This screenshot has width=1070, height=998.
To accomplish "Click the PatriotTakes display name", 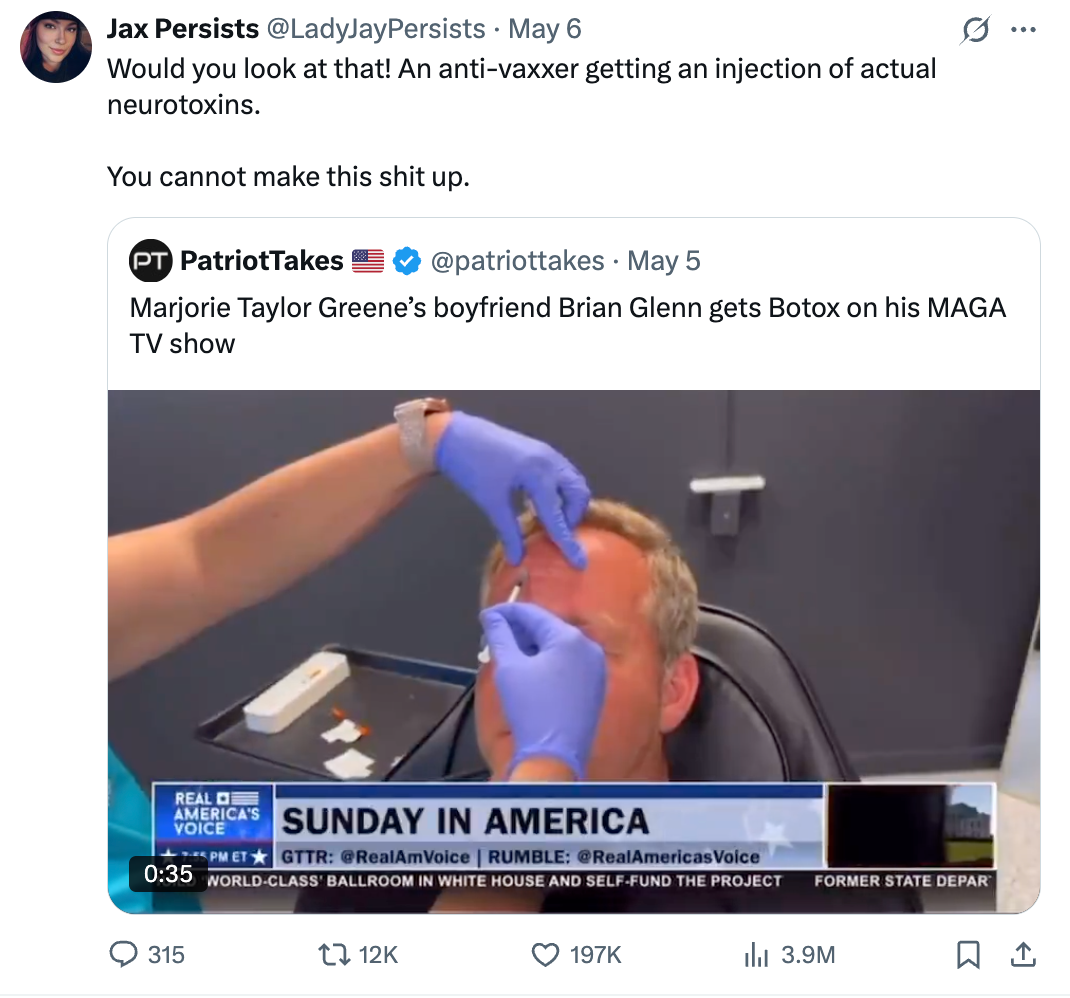I will pos(262,260).
